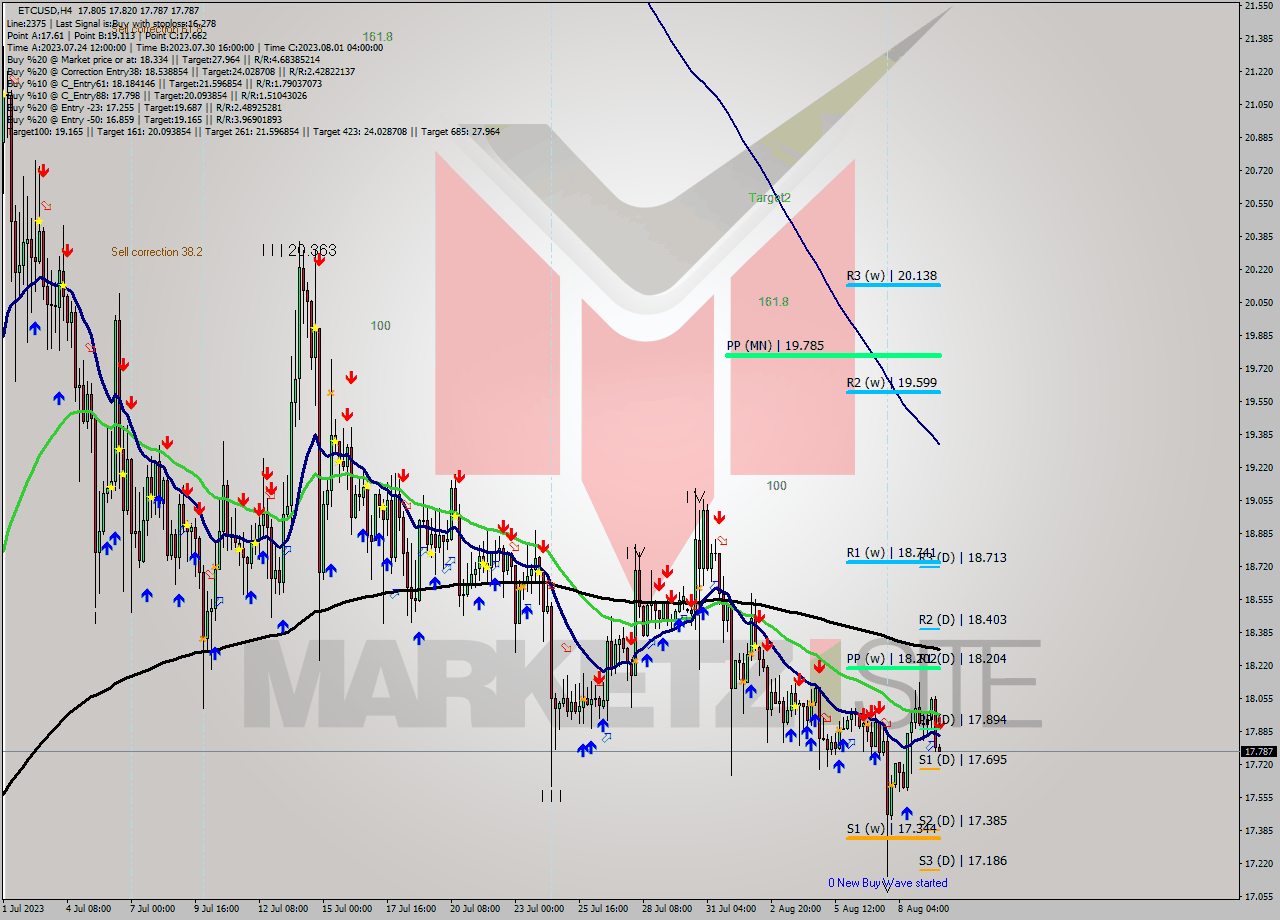Click the '31 Jul 04:00' date axis label
Viewport: 1280px width, 920px height.
coord(730,909)
